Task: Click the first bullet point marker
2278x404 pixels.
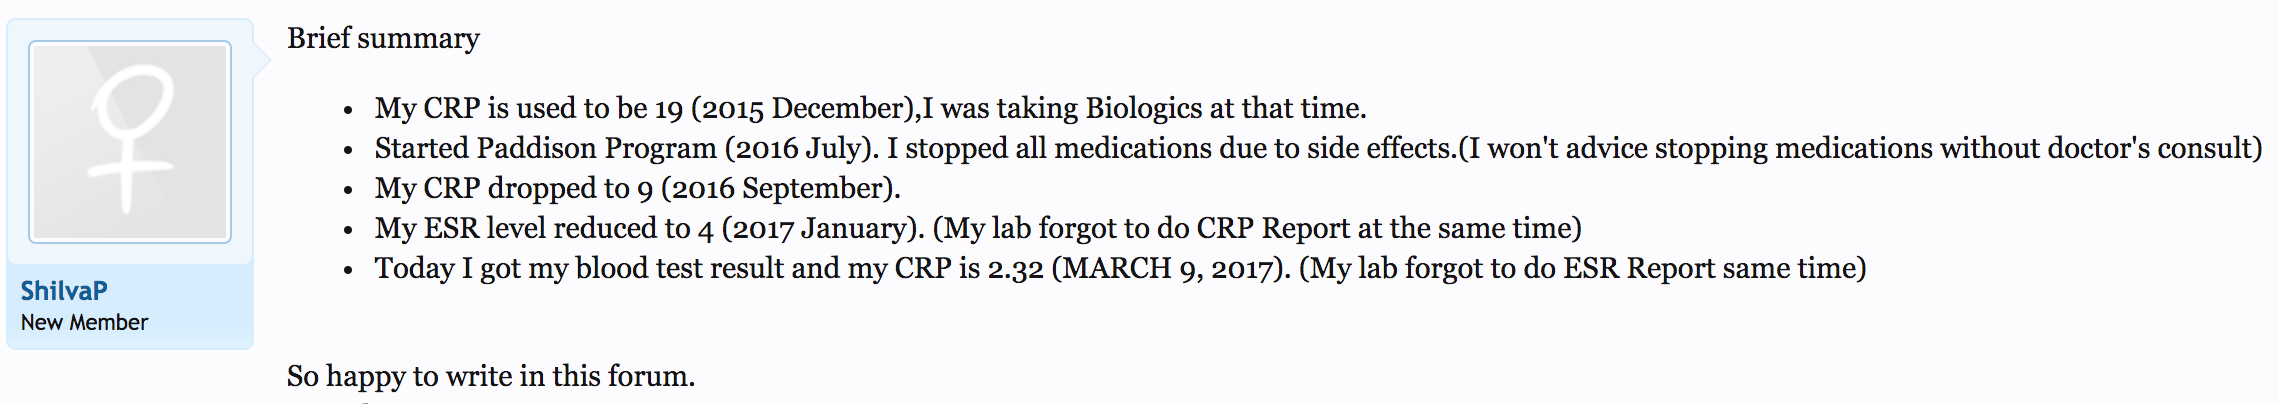Action: coord(348,111)
